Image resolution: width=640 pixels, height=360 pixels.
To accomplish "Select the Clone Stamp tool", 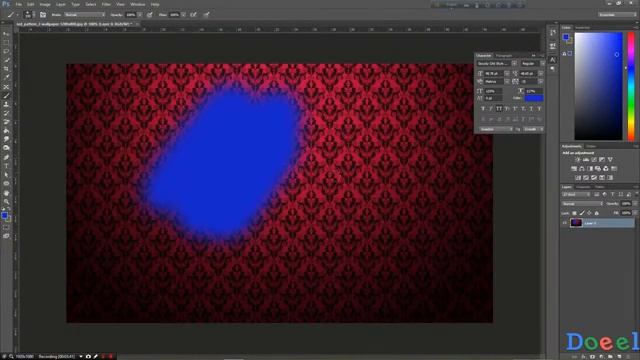I will pyautogui.click(x=6, y=104).
